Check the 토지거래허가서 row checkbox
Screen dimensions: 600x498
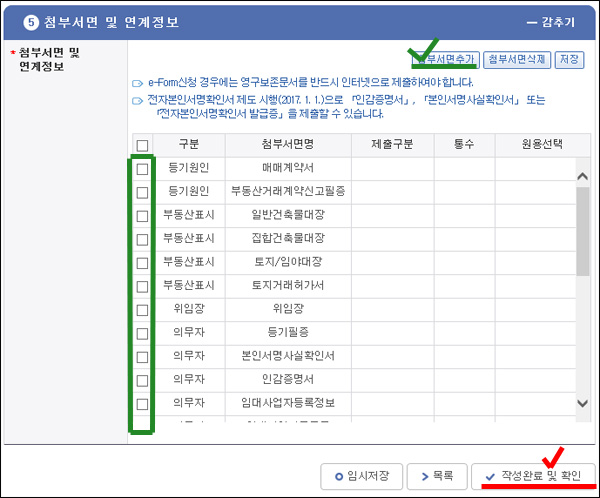click(x=142, y=286)
